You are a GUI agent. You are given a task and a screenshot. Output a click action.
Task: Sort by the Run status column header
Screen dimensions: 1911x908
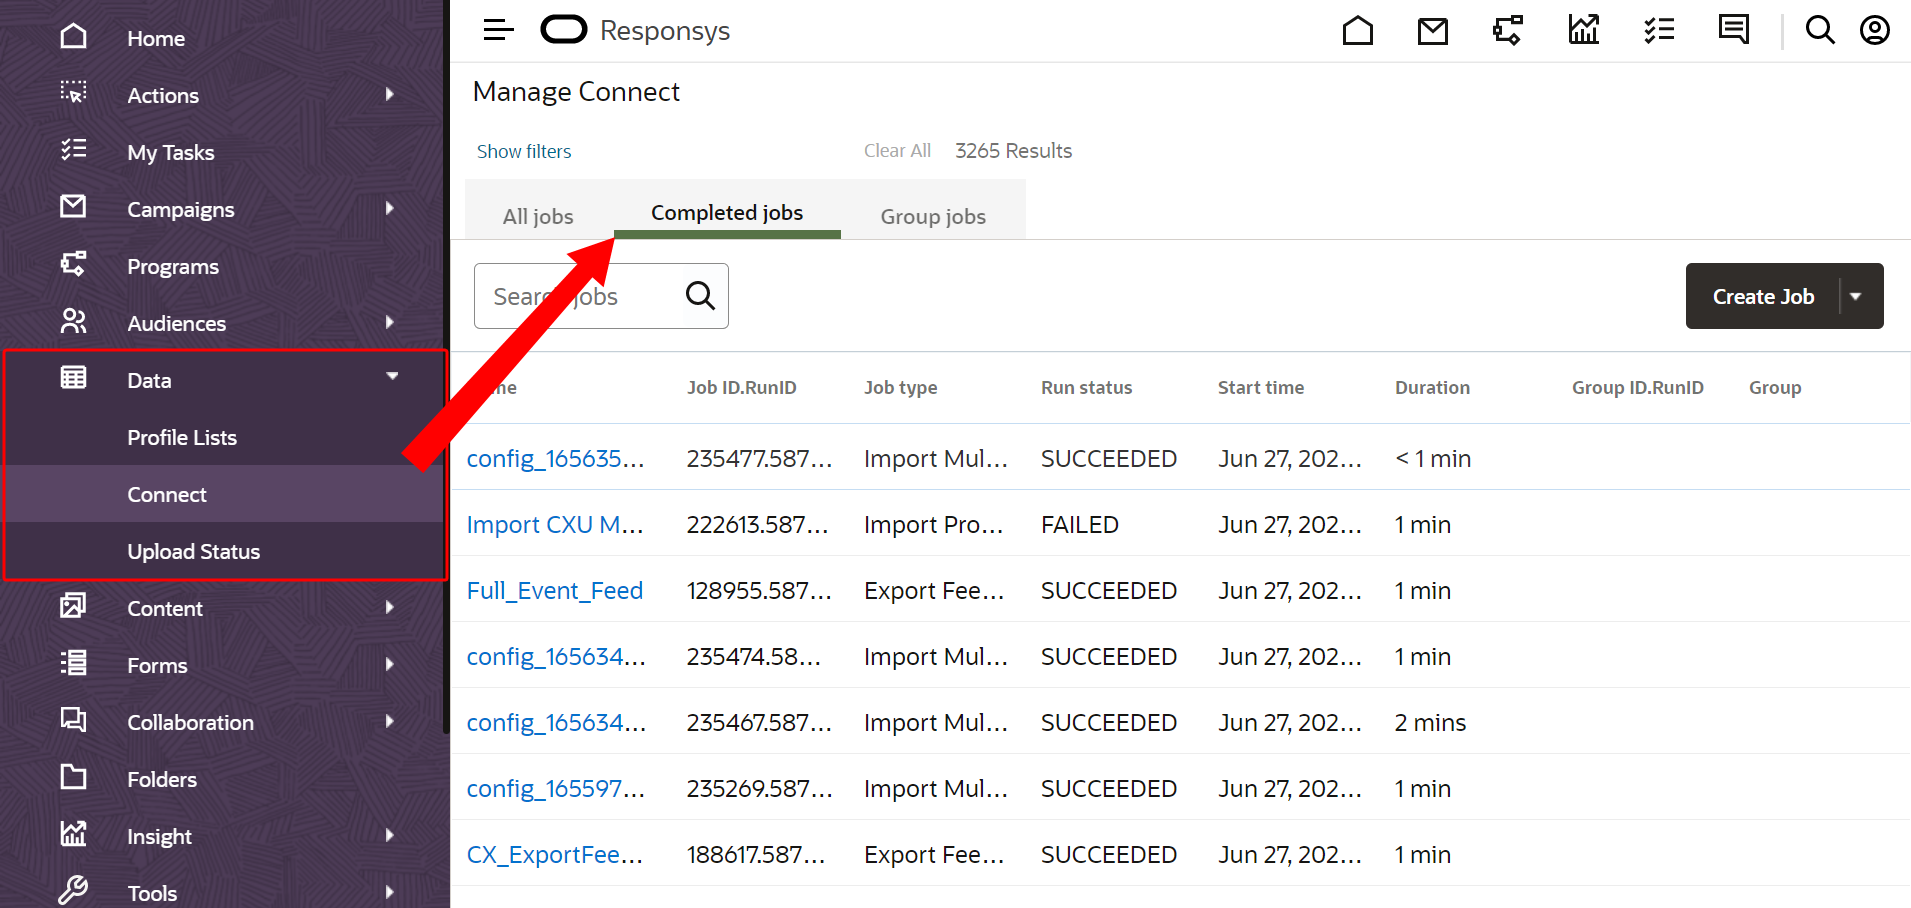click(1086, 388)
